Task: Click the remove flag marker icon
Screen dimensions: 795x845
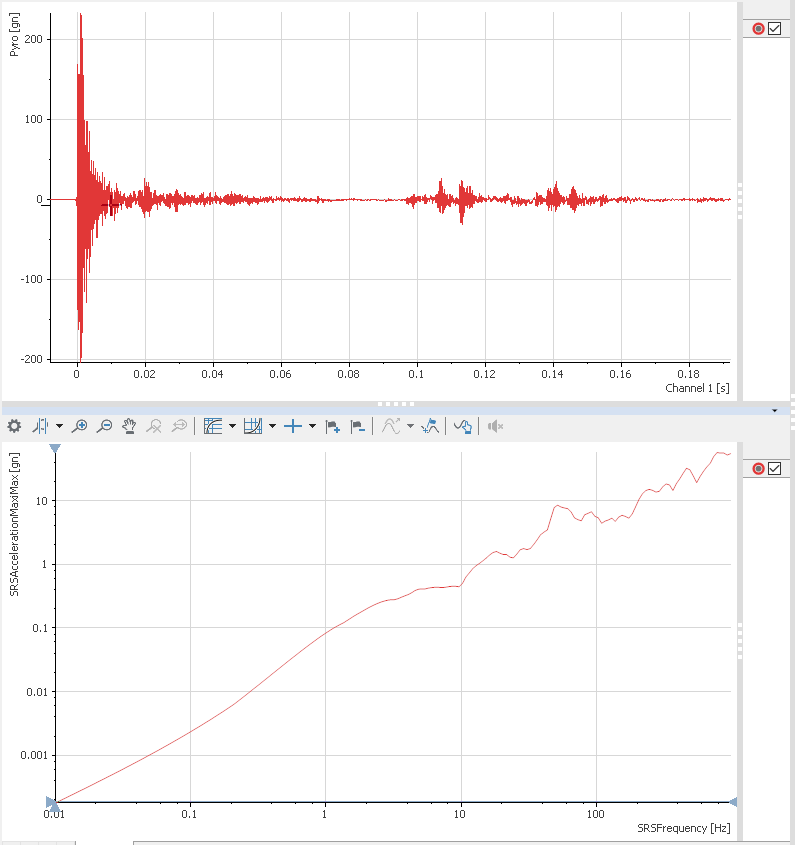Action: coord(358,426)
